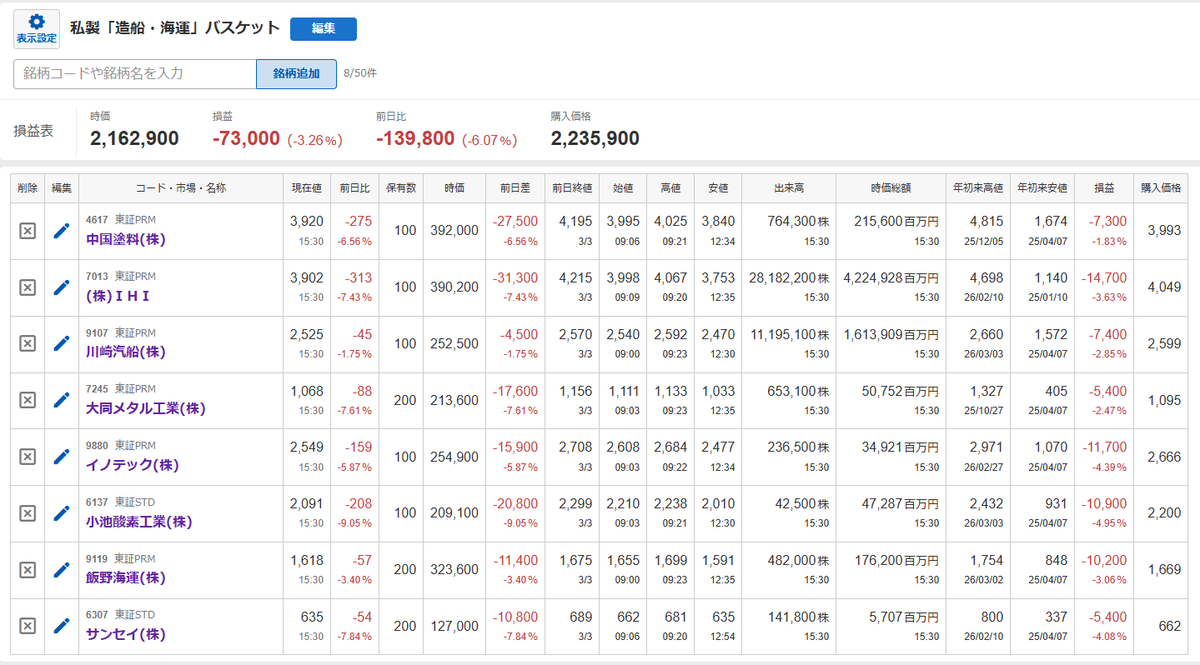This screenshot has height=665, width=1200.
Task: Edit 大同メタル工業 with pencil icon
Action: point(62,400)
